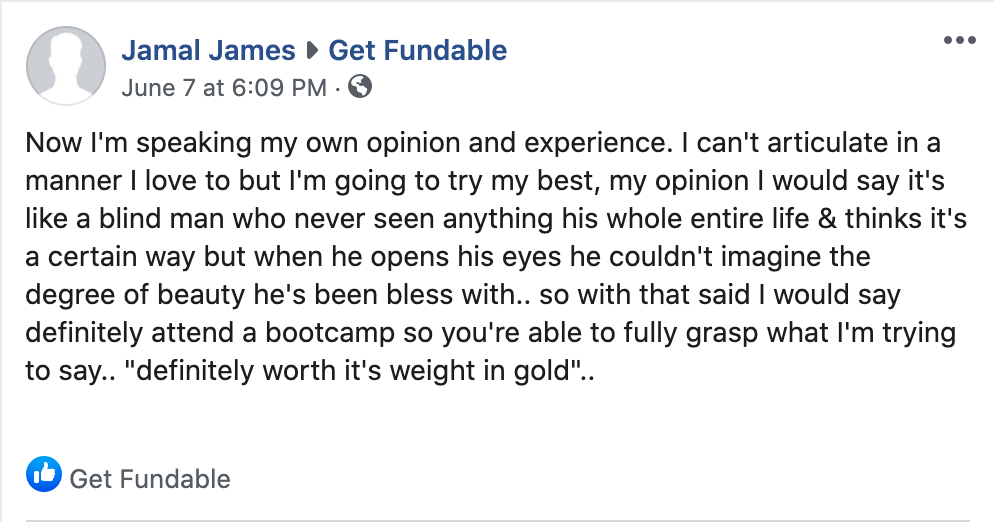
Task: View Get Fundable in the likes list
Action: point(150,479)
